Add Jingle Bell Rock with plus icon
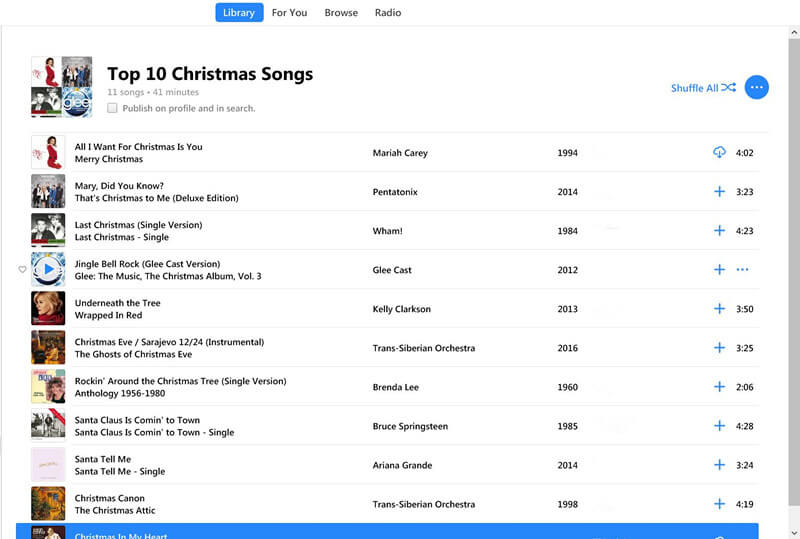The width and height of the screenshot is (800, 539). [x=719, y=270]
